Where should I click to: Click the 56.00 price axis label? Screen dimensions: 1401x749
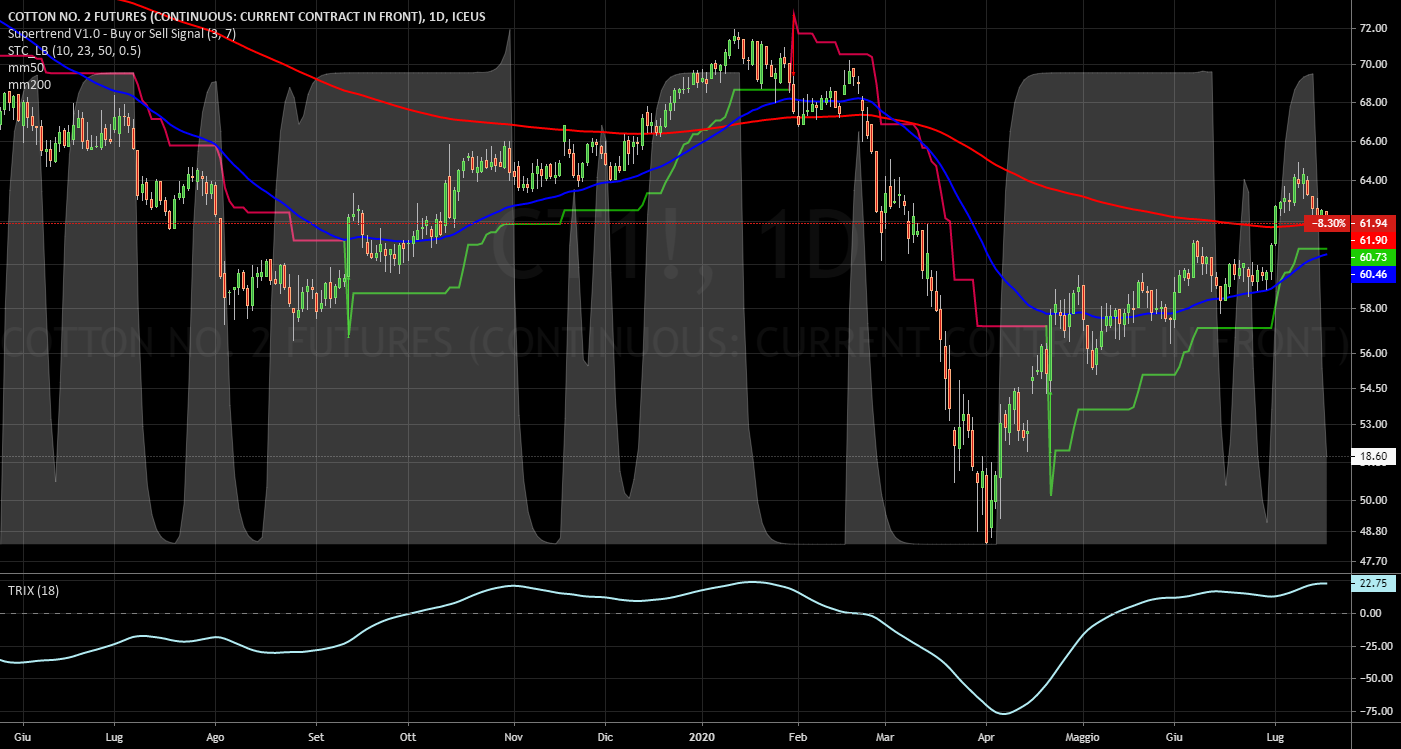pos(1372,354)
